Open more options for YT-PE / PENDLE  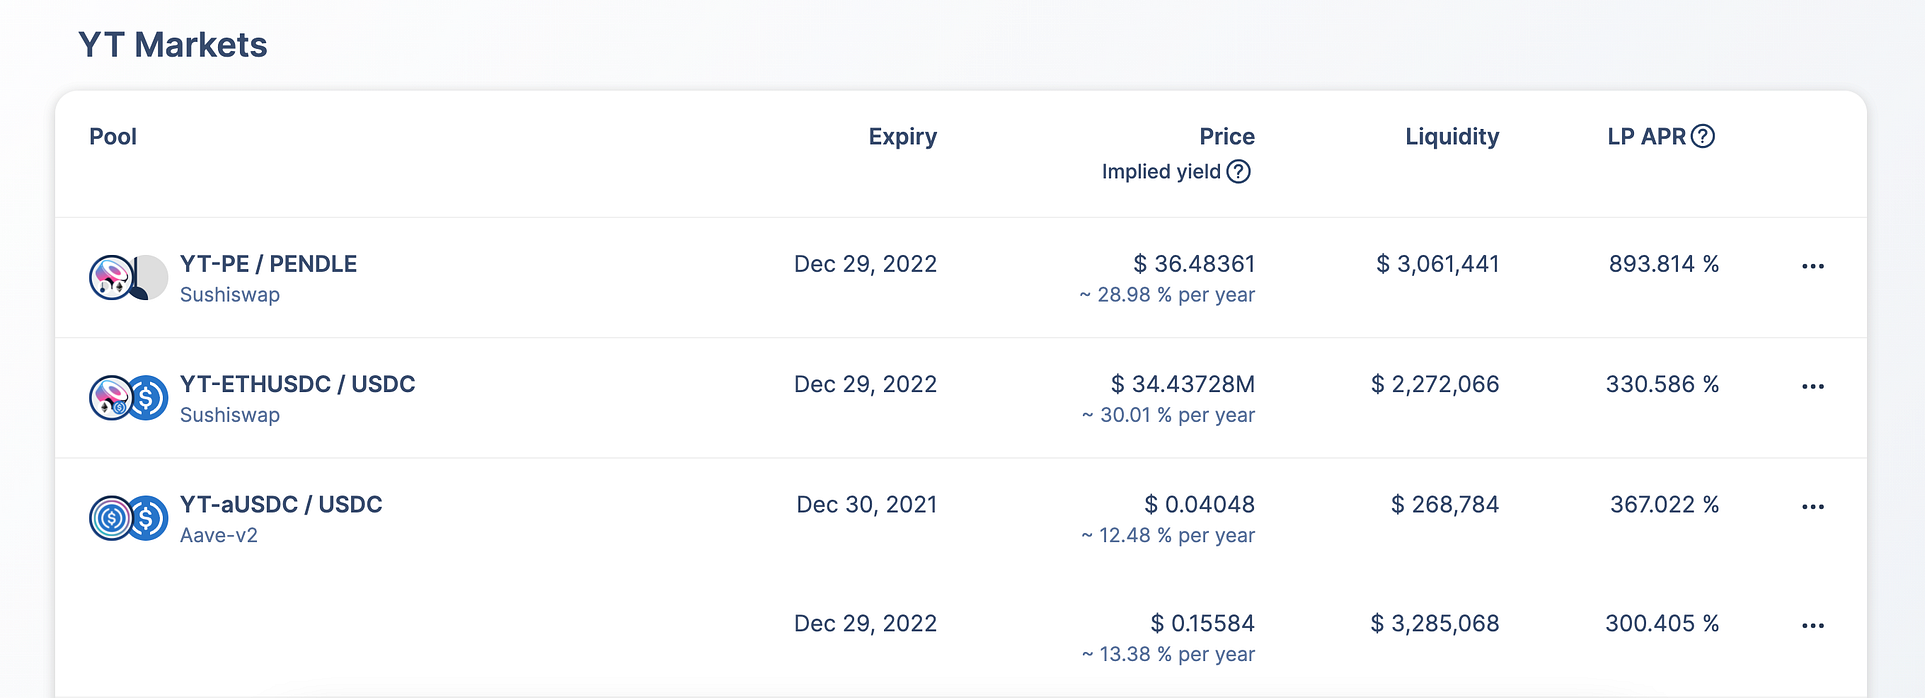tap(1812, 266)
